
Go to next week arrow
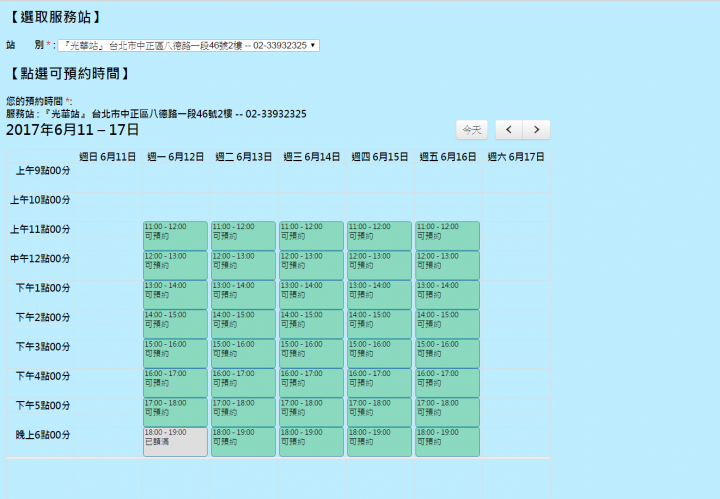pyautogui.click(x=536, y=130)
